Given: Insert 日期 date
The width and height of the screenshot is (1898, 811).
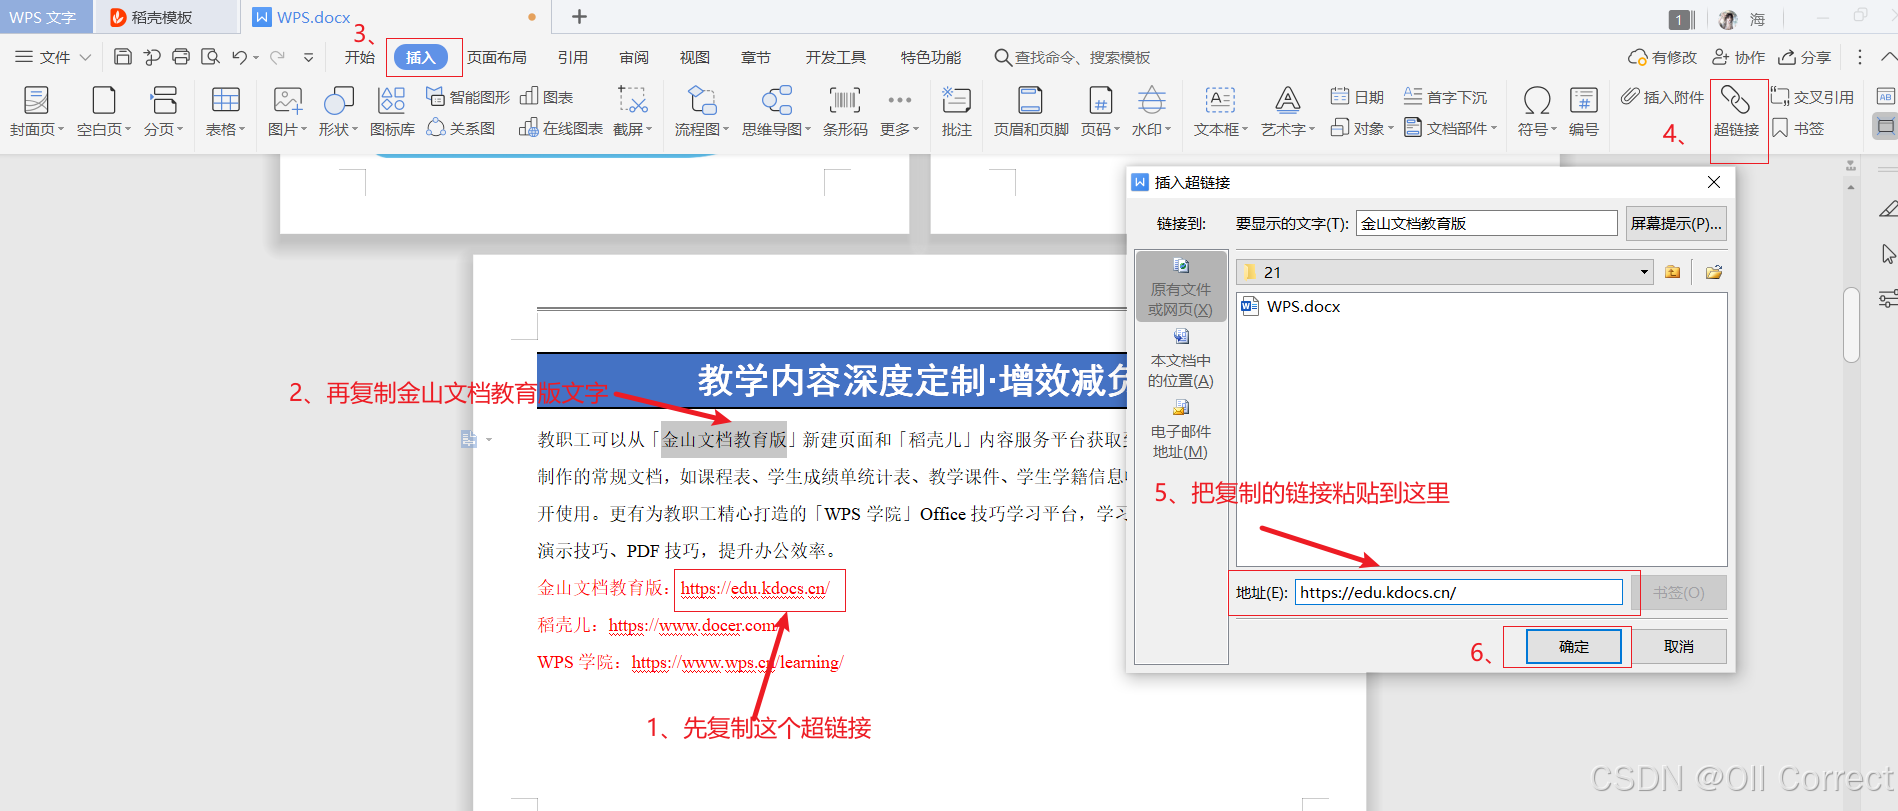Looking at the screenshot, I should click(x=1357, y=97).
